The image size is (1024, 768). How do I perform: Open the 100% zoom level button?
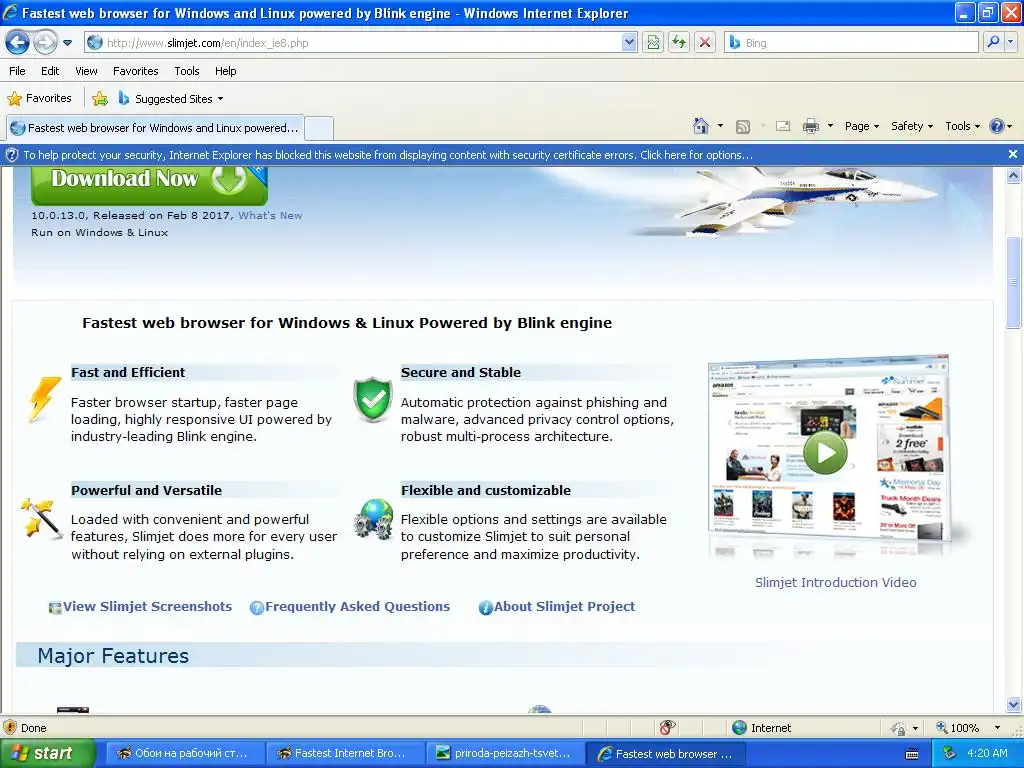(957, 728)
